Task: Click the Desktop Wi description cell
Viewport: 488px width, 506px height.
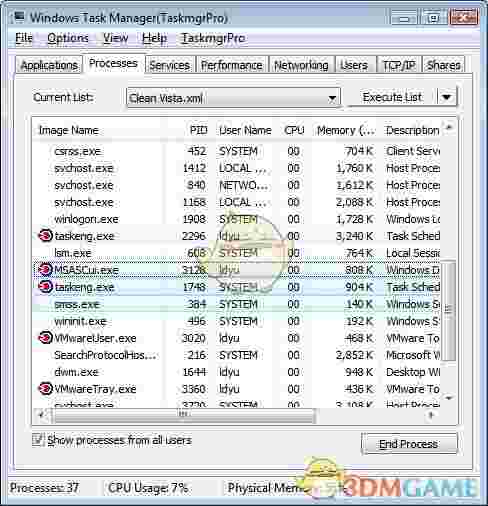Action: point(413,372)
